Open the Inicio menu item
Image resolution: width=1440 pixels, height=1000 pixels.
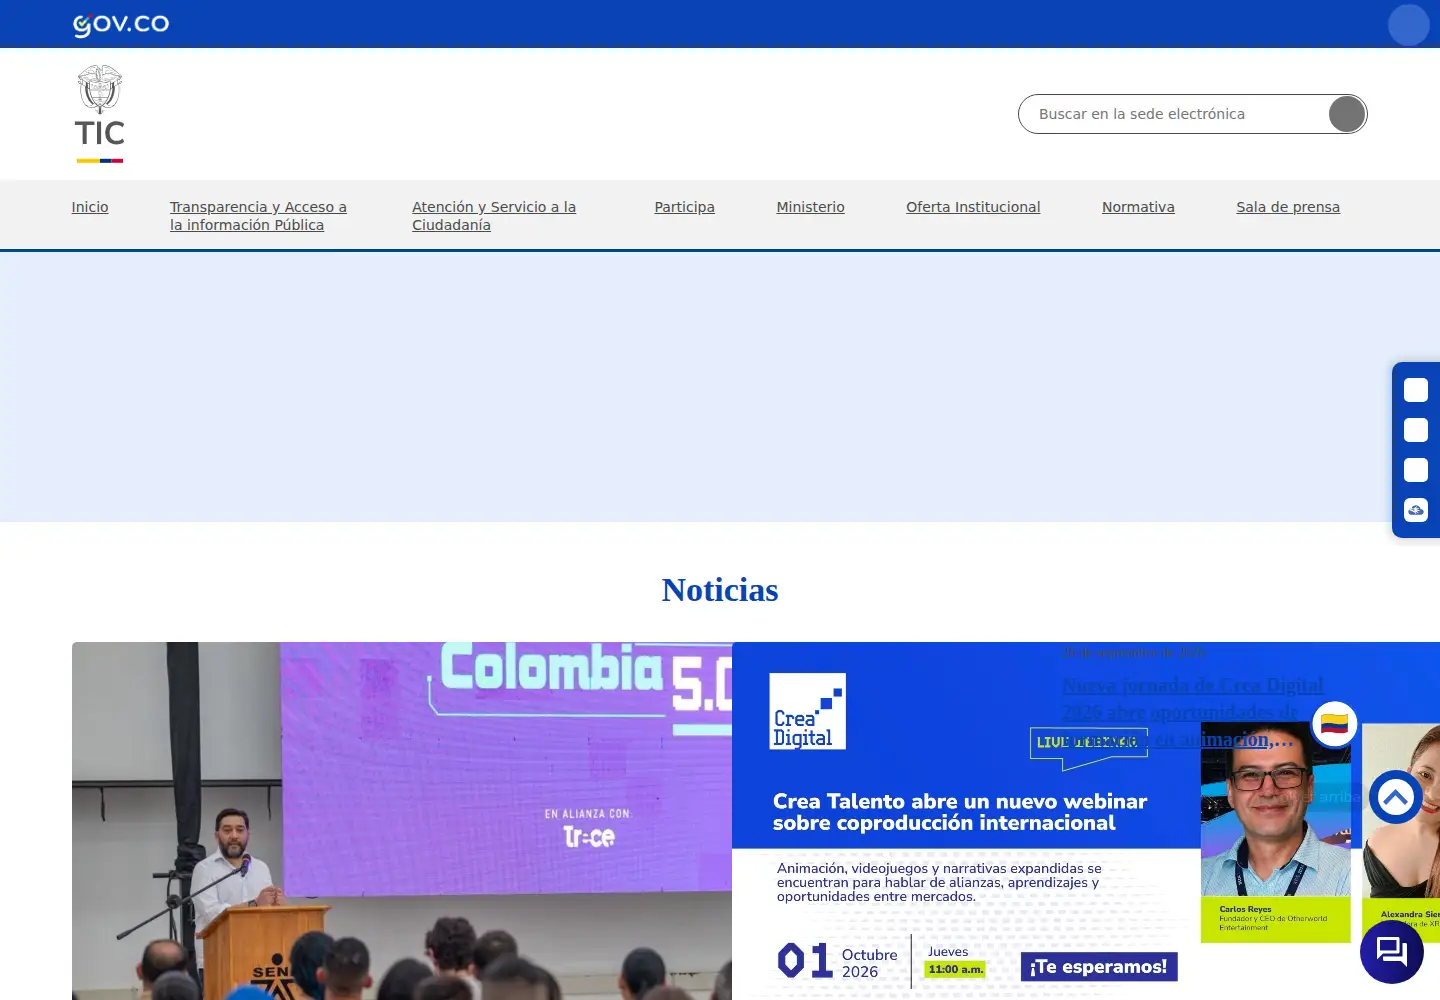tap(90, 207)
